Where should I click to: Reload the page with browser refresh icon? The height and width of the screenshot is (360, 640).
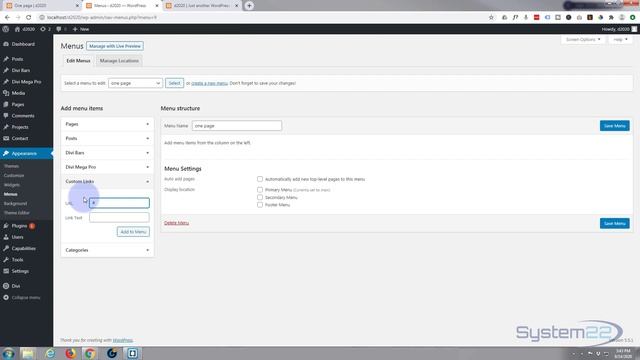29,18
